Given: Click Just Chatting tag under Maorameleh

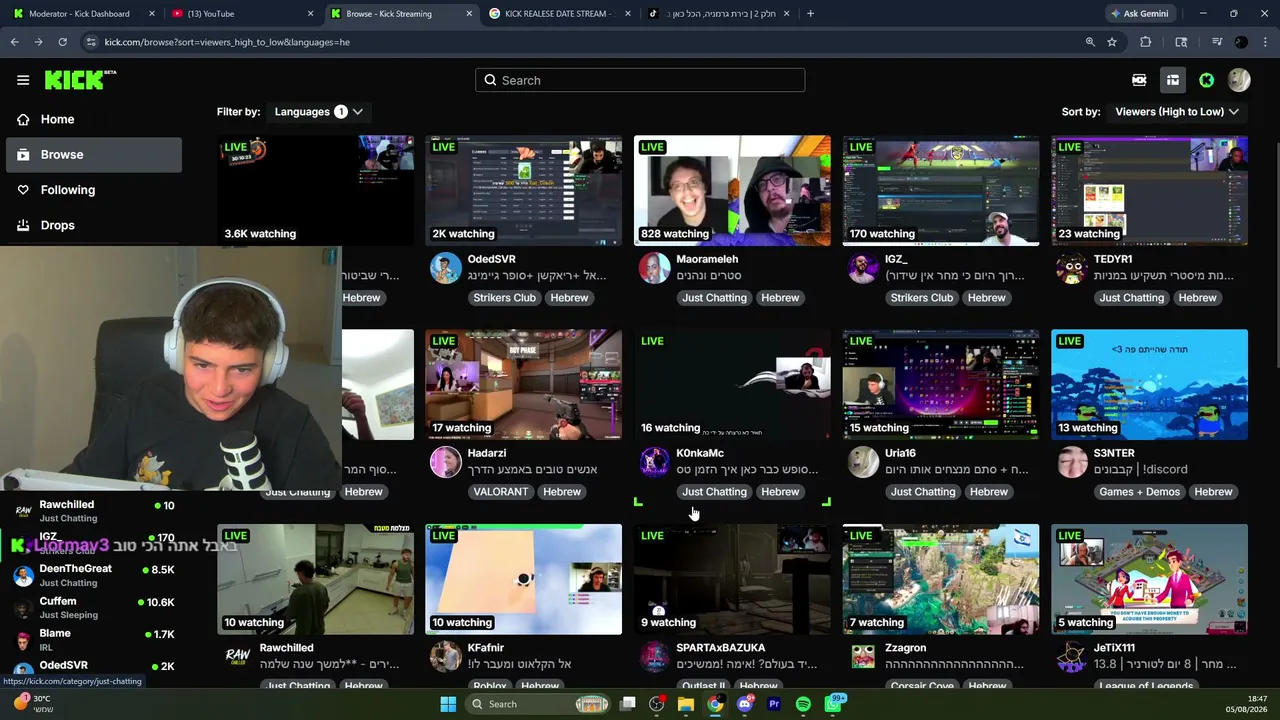Looking at the screenshot, I should (714, 298).
